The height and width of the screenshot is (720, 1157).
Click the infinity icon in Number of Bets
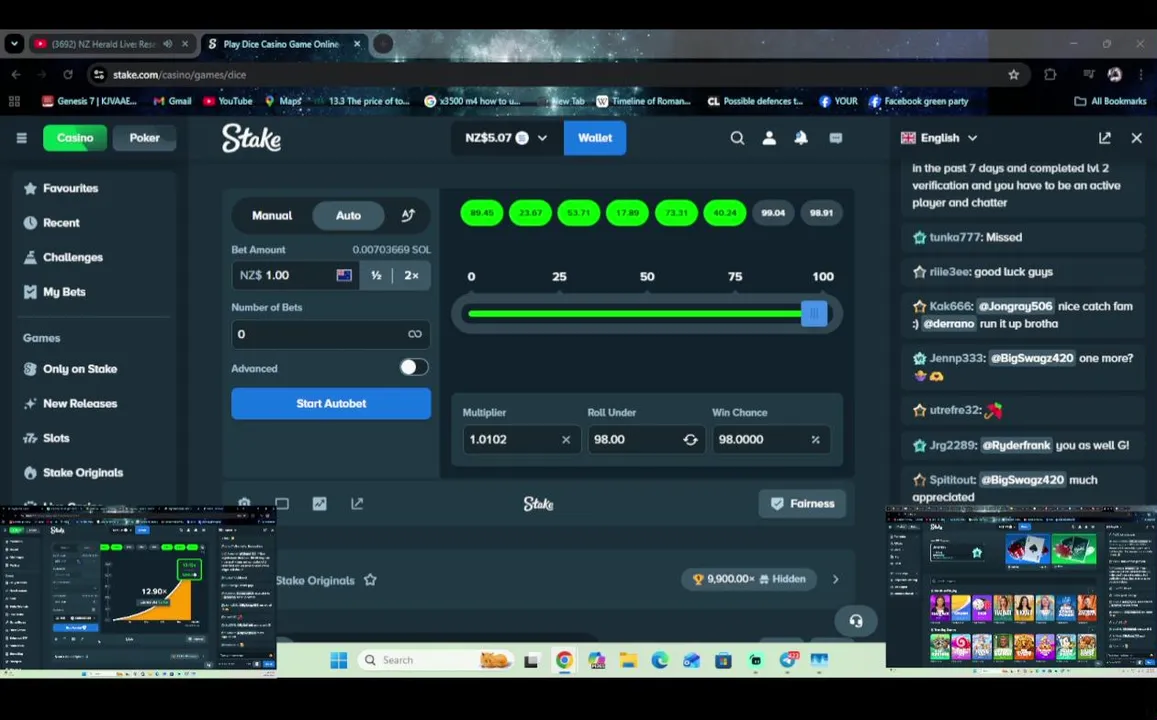[415, 334]
